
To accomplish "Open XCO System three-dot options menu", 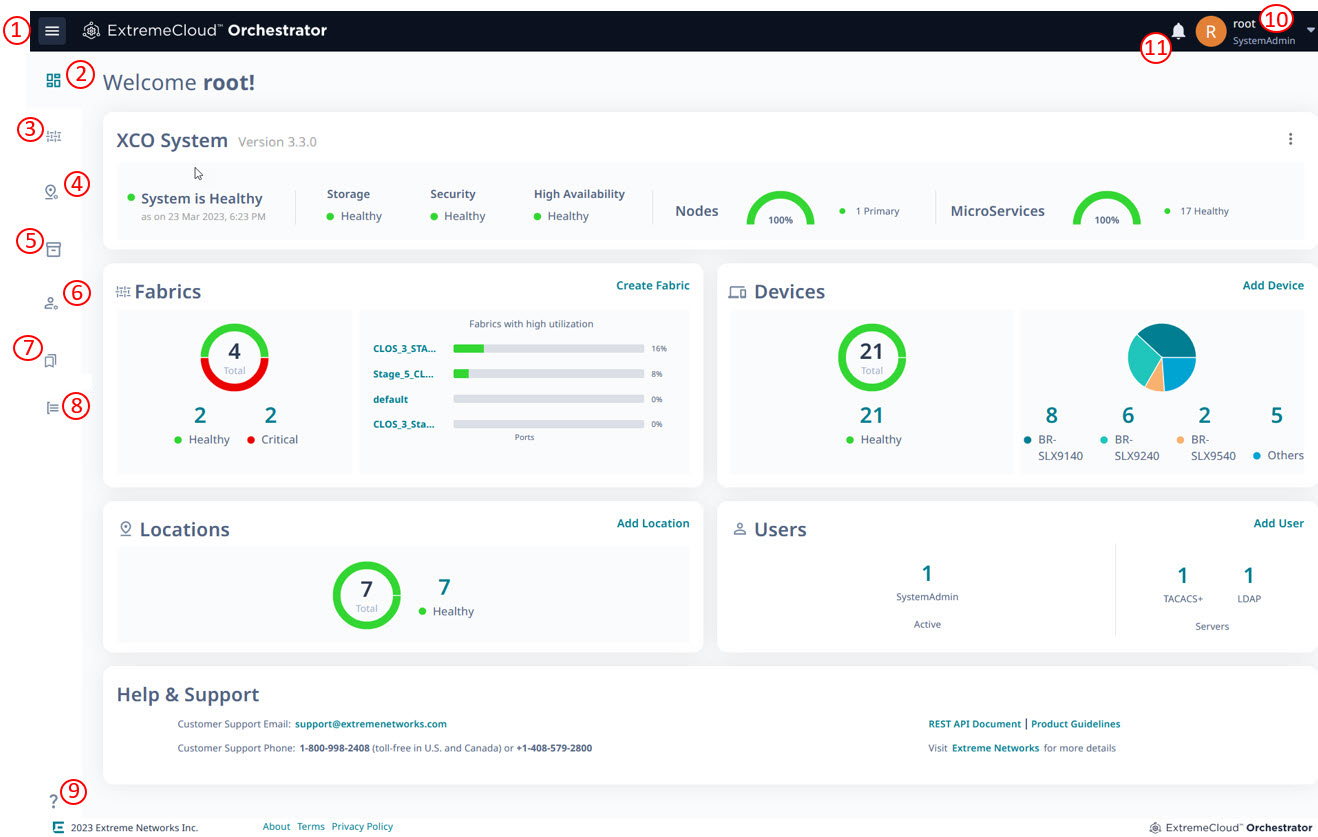I will click(x=1291, y=140).
